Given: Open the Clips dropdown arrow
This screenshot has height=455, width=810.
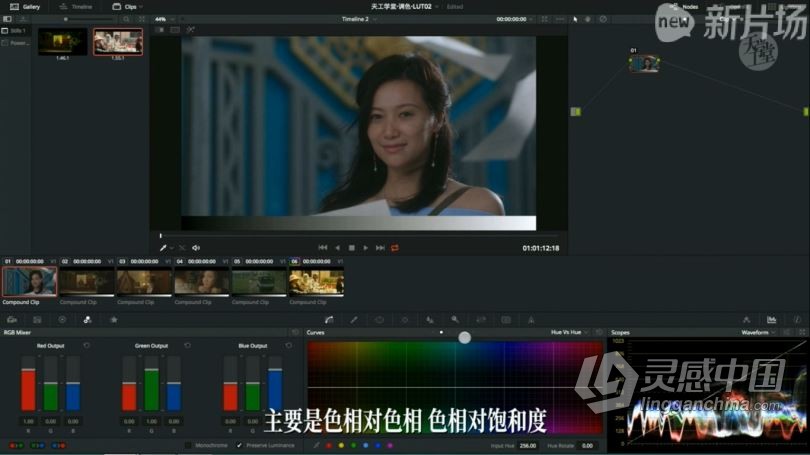Looking at the screenshot, I should [141, 7].
